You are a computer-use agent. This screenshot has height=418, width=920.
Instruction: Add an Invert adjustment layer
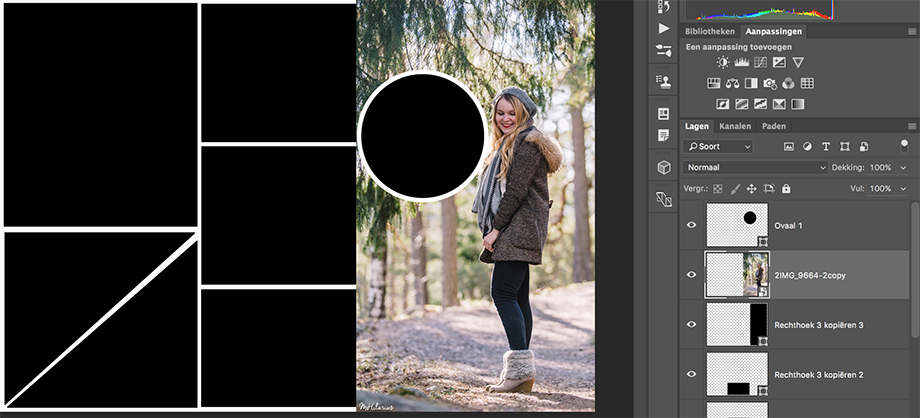tap(723, 104)
